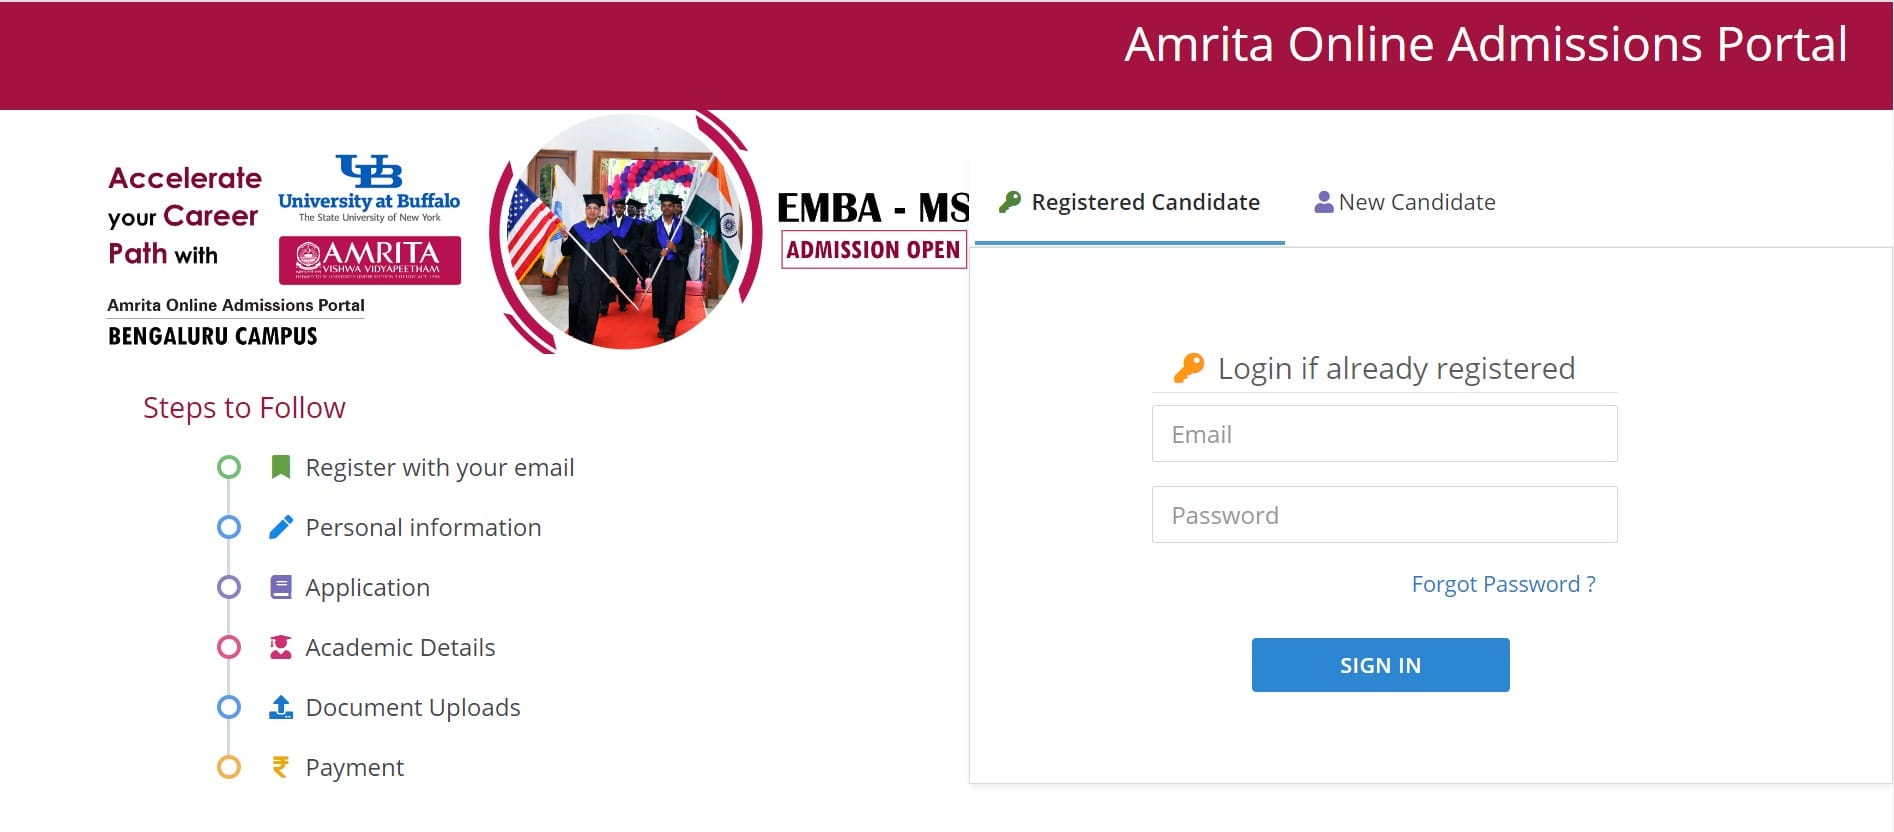Click the Amrita Vishwa Vidyapeetham logo

point(369,260)
